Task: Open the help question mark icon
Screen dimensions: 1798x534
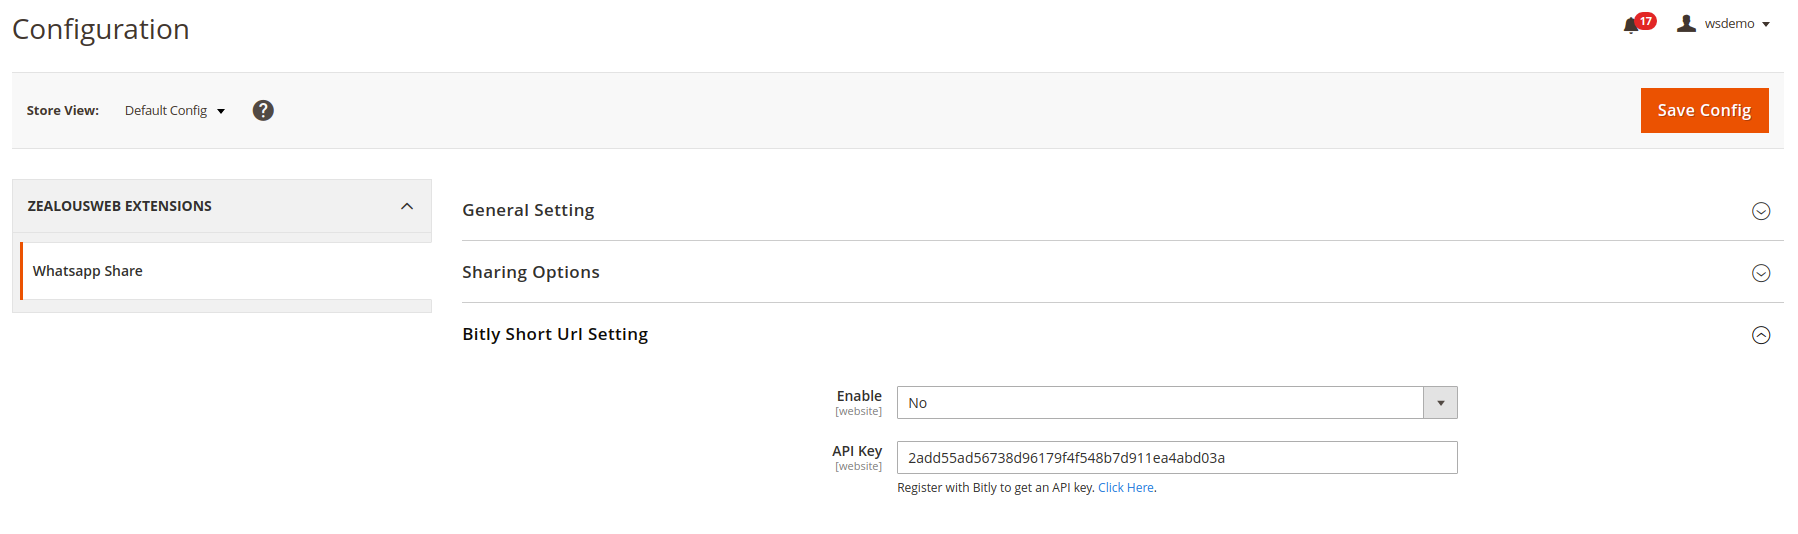Action: [263, 110]
